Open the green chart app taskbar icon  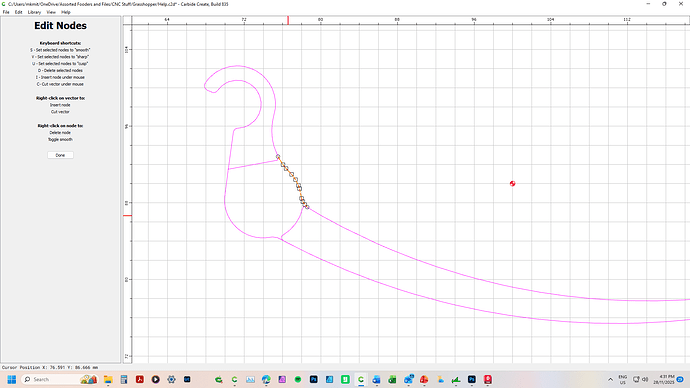tap(456, 379)
